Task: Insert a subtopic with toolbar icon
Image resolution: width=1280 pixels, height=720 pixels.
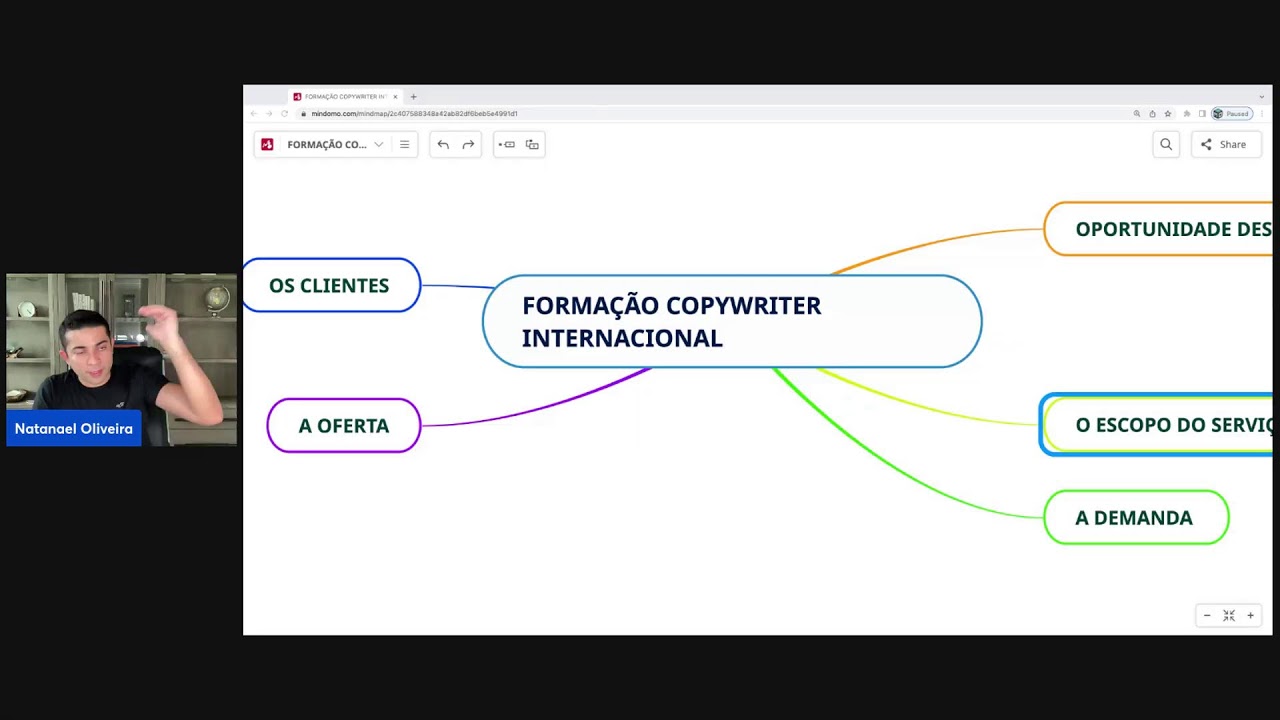Action: (x=532, y=145)
